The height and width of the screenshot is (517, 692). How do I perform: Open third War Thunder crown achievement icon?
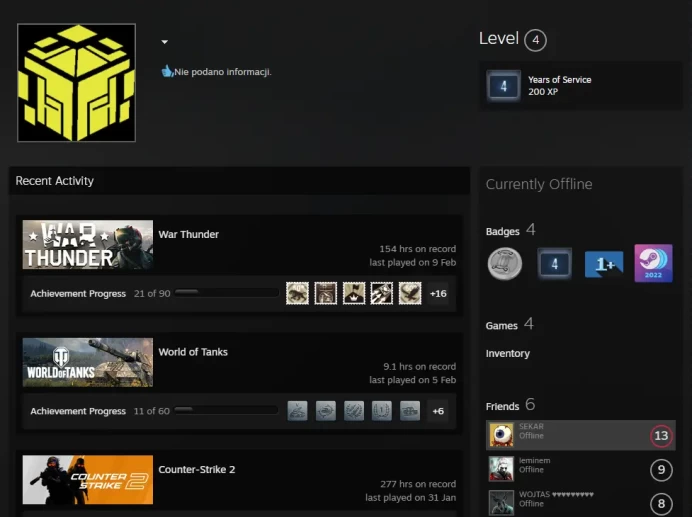tap(354, 294)
